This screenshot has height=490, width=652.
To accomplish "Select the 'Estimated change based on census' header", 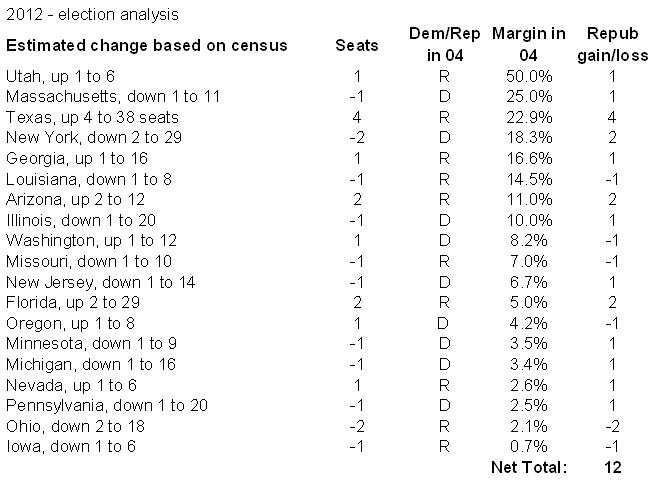I will (147, 46).
